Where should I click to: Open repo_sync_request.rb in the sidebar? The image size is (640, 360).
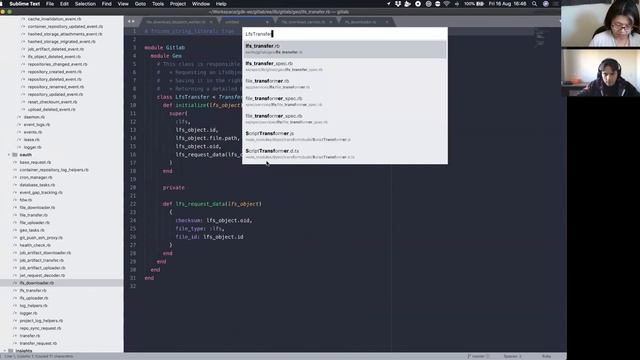[40, 328]
